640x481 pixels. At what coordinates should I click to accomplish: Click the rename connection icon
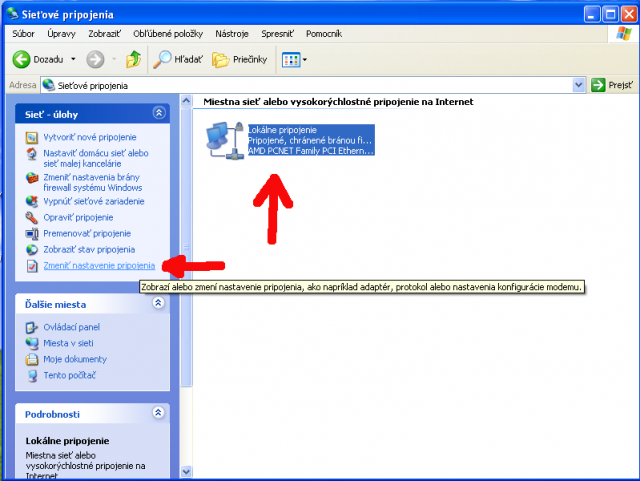[x=32, y=234]
